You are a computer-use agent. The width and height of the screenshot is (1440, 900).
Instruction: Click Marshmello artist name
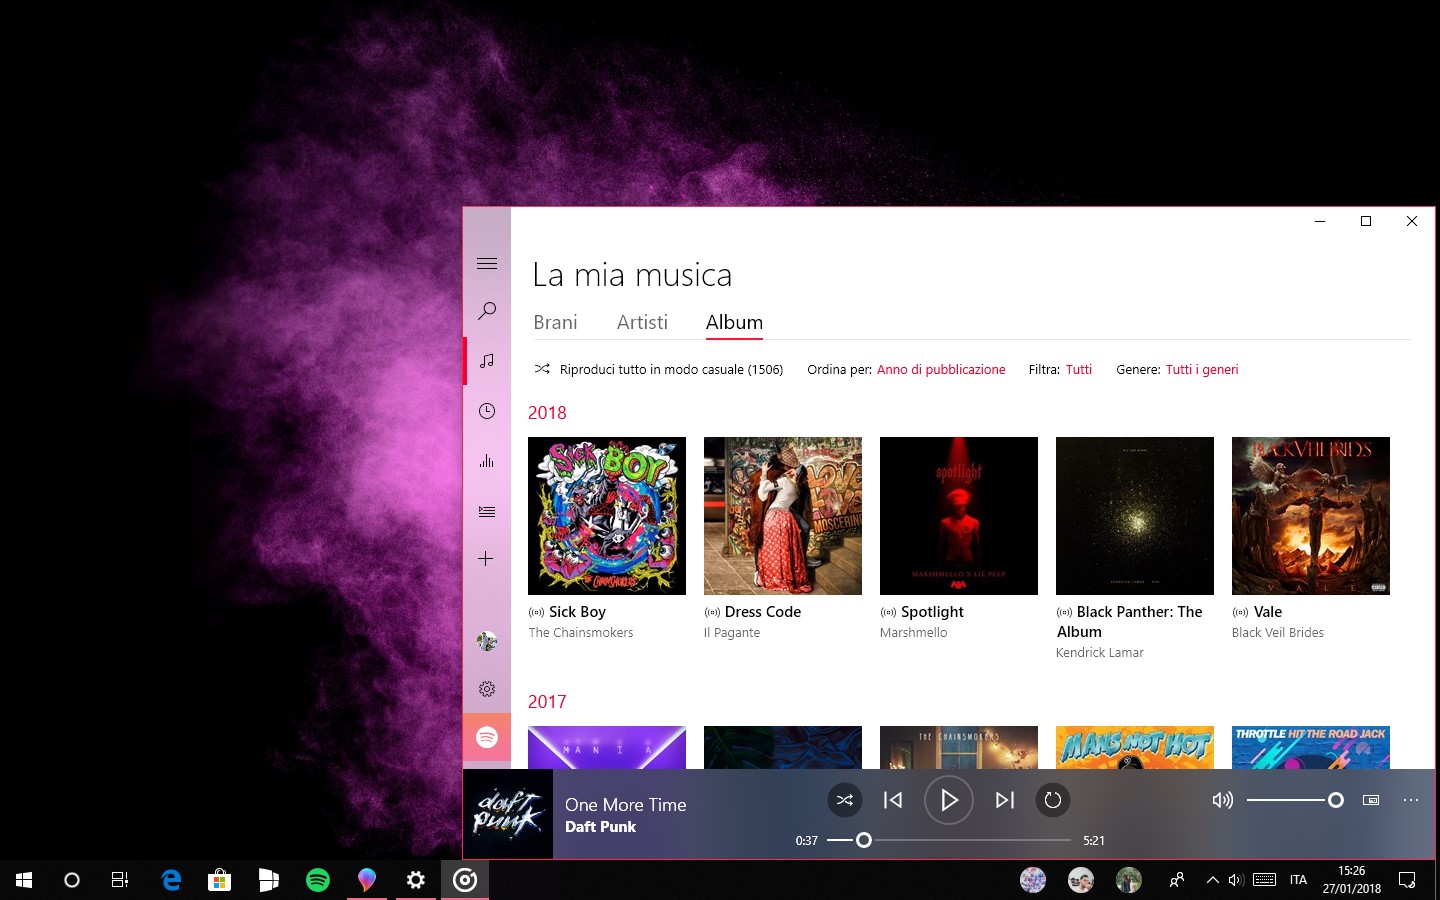pos(914,633)
